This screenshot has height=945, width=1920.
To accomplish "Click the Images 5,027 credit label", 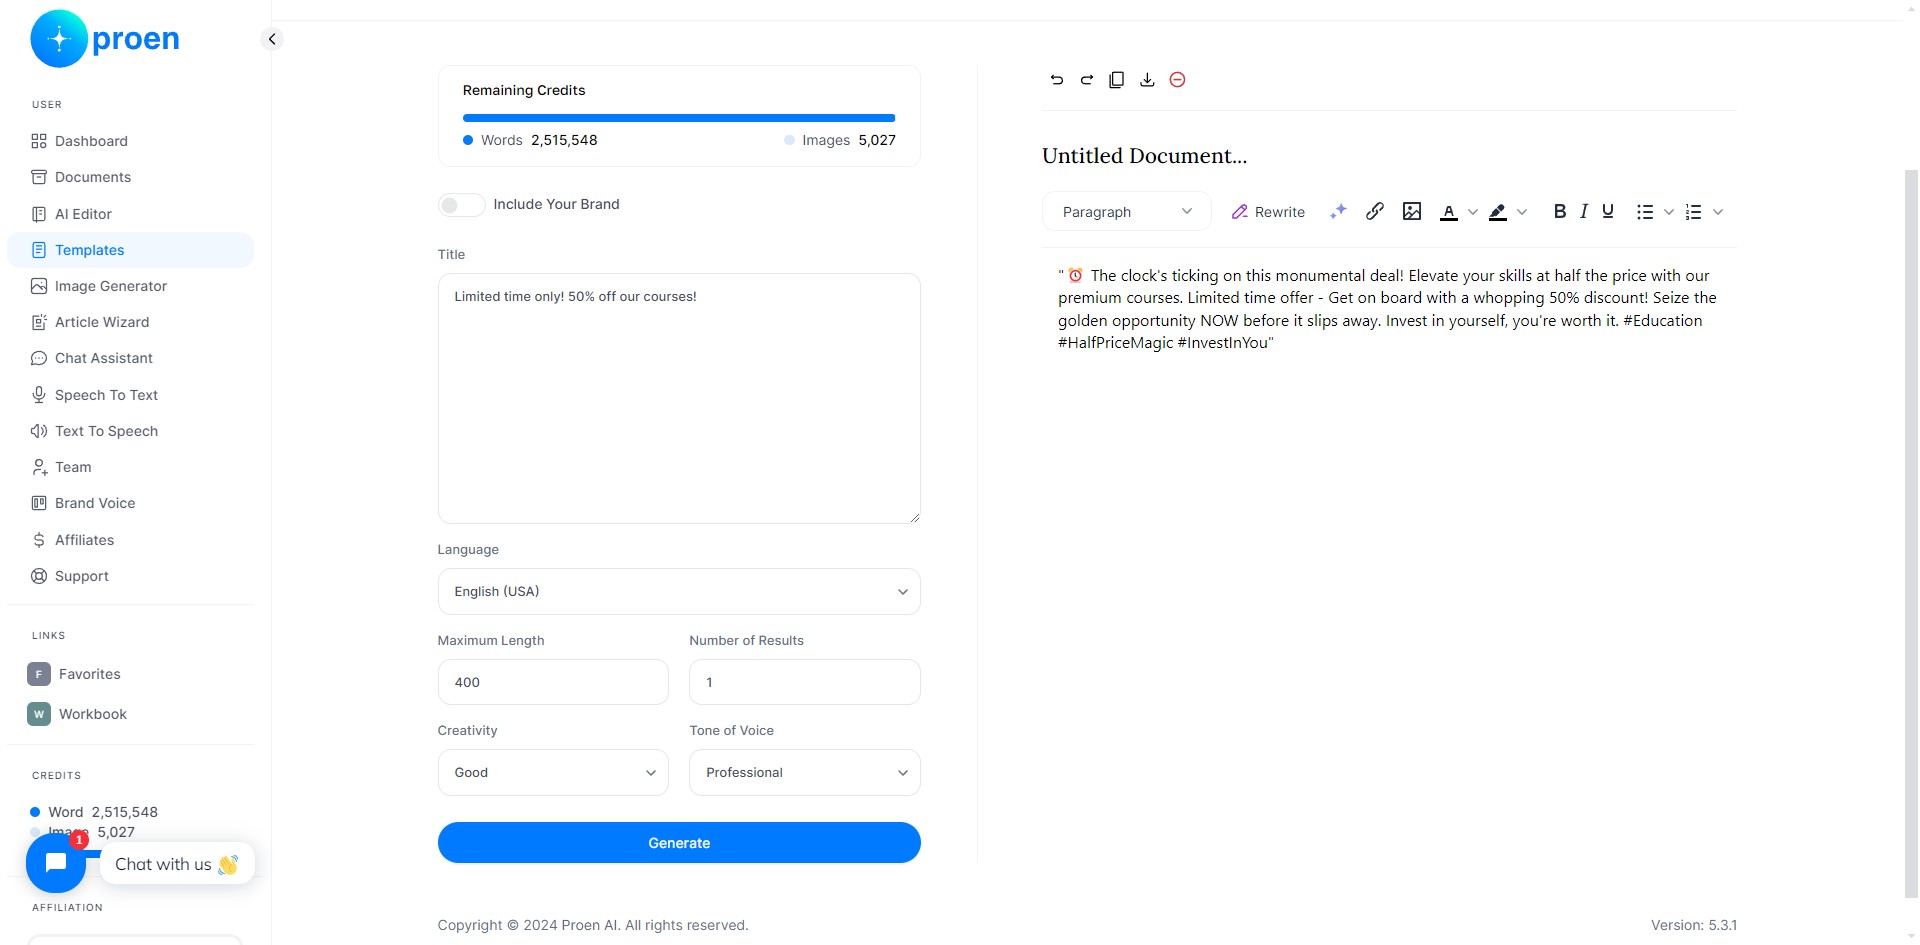I will (840, 140).
